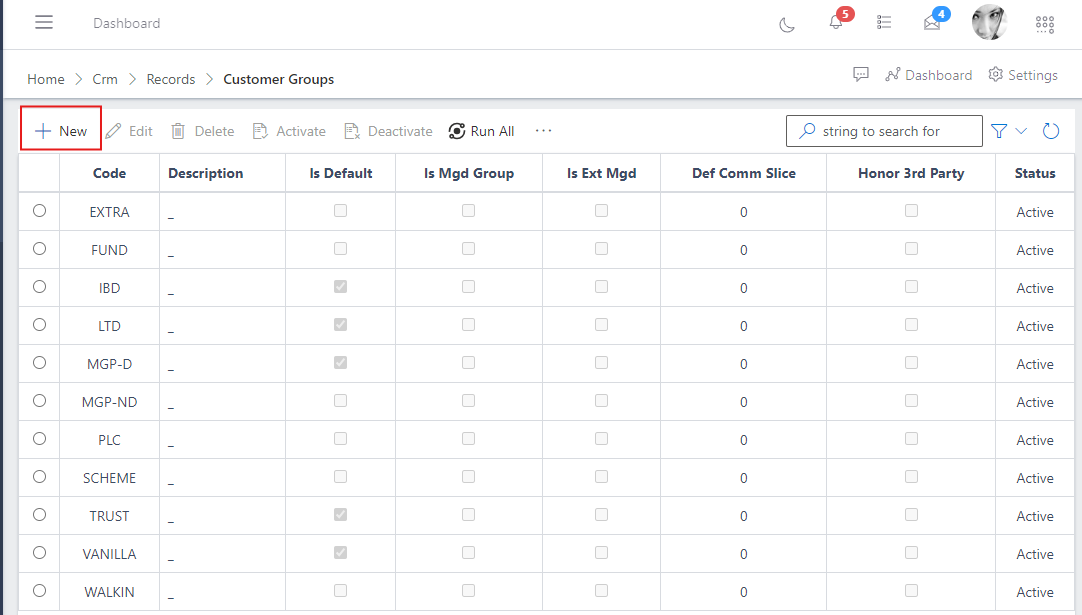Toggle dark mode moon icon

click(787, 24)
